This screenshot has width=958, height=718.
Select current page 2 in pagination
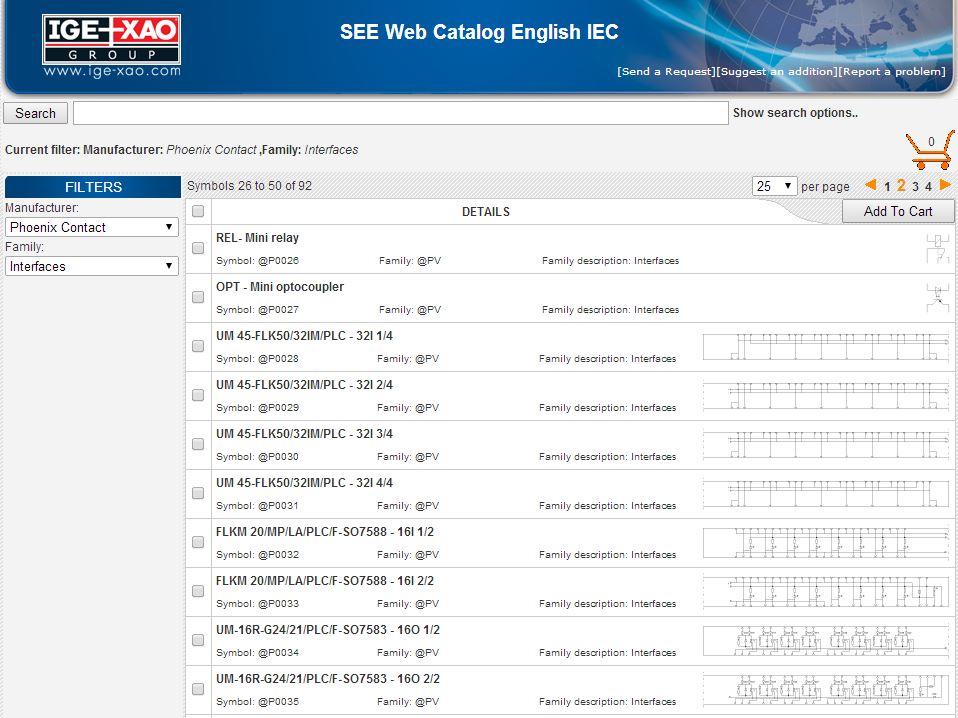(x=901, y=186)
